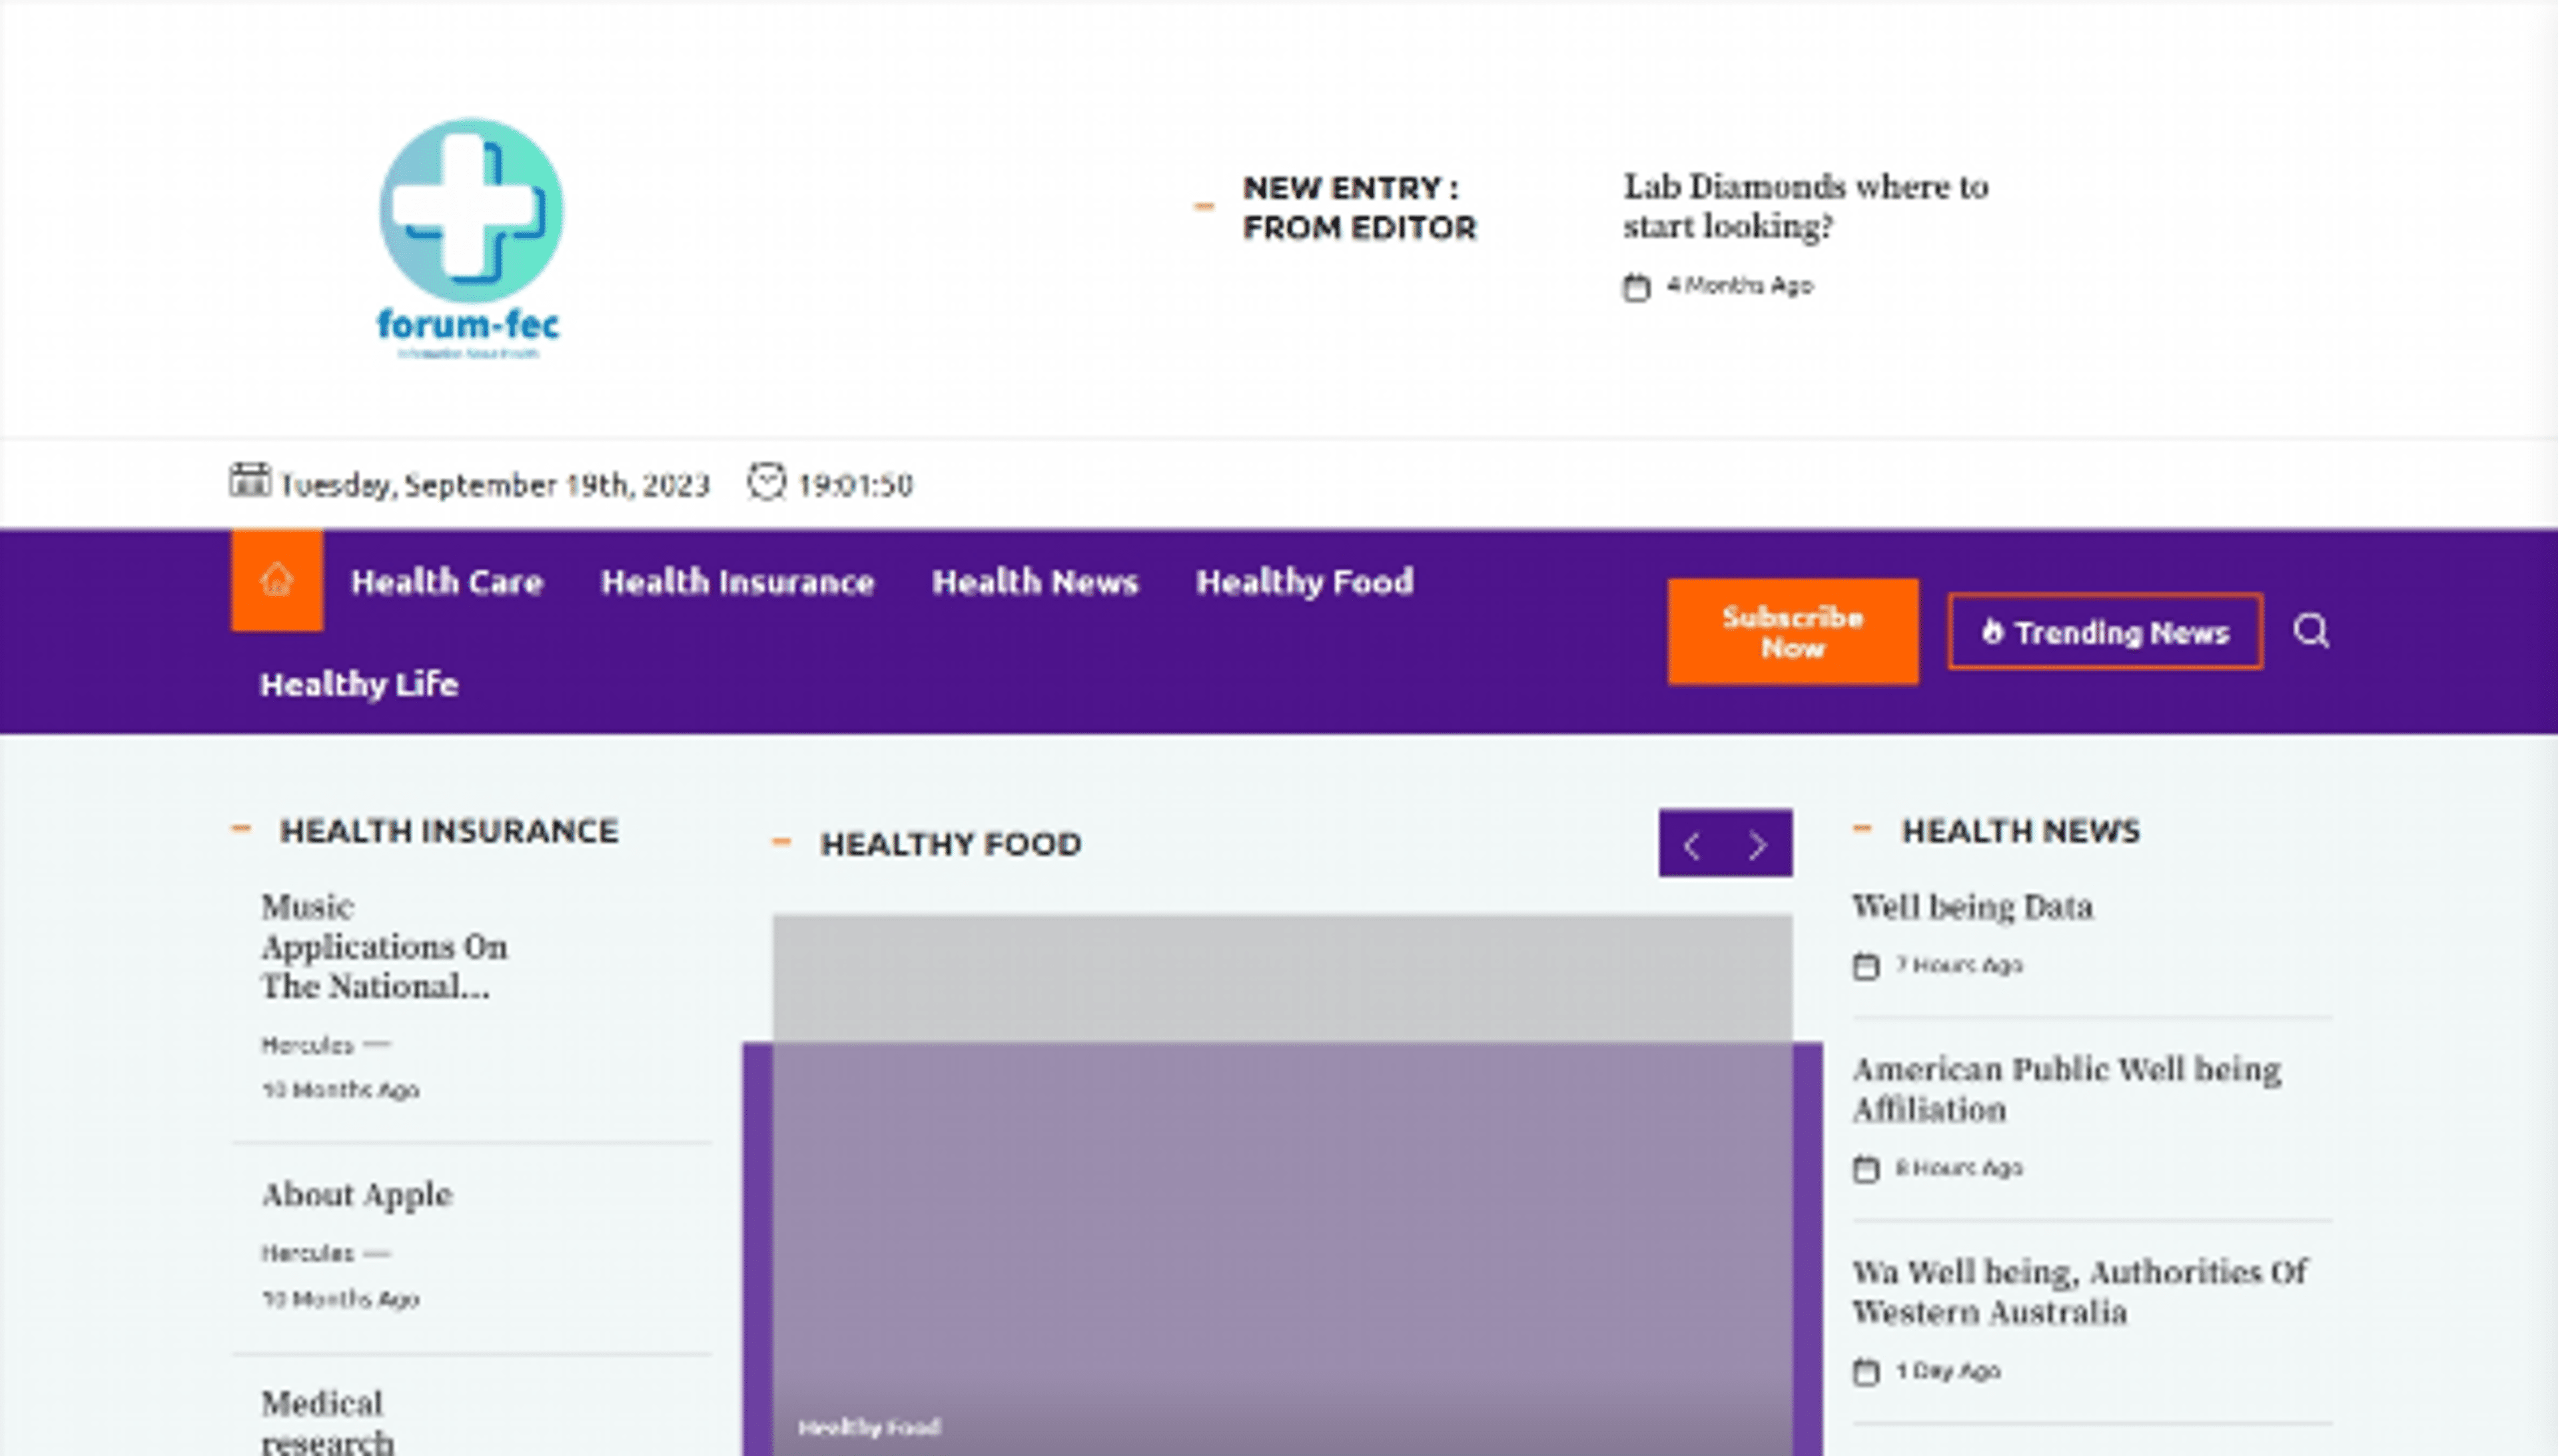Click the Trending News button
This screenshot has width=2558, height=1456.
click(2105, 632)
